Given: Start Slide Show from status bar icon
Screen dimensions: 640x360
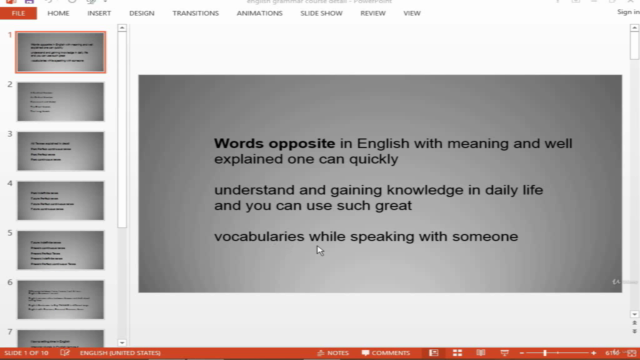Looking at the screenshot, I should tap(504, 353).
